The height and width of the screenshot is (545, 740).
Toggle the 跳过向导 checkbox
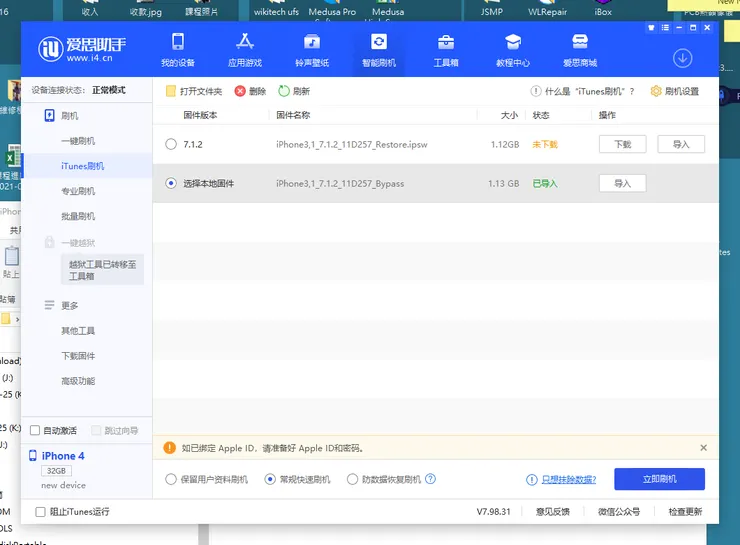(x=96, y=430)
